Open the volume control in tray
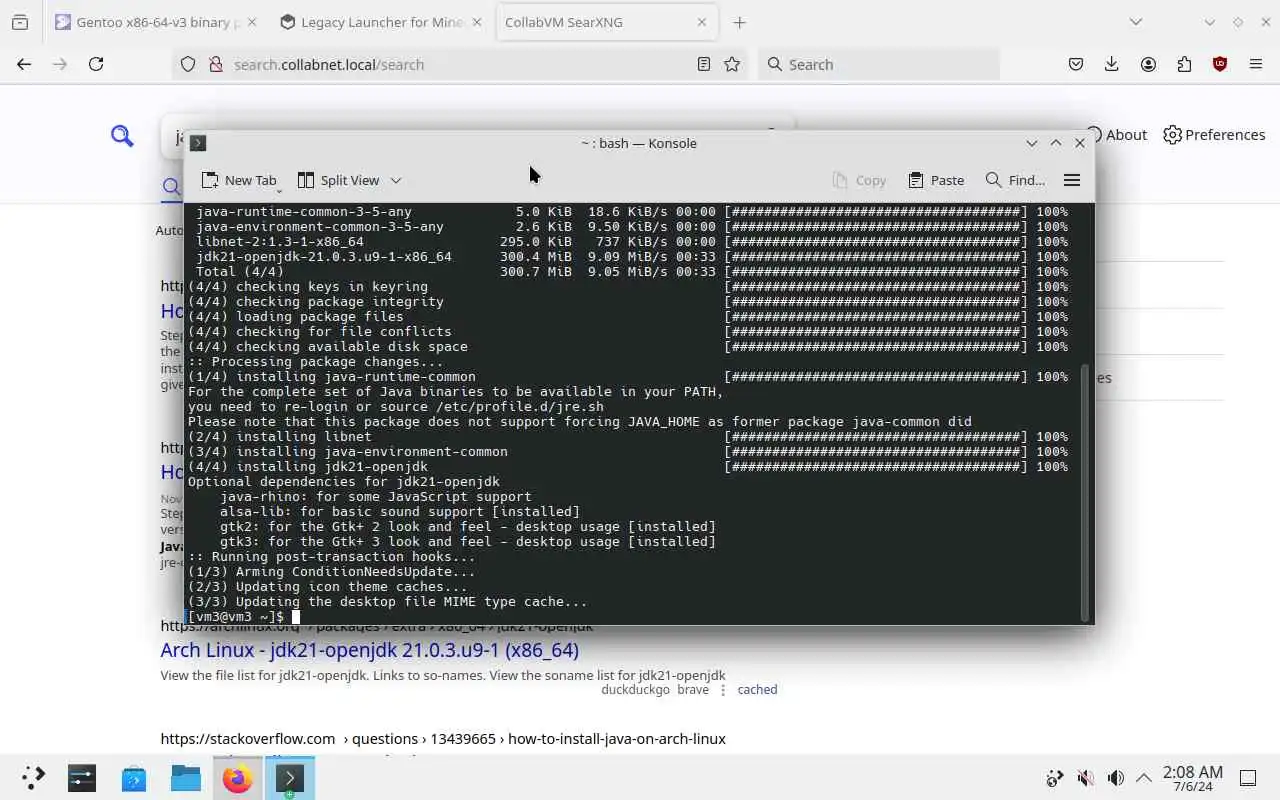Screen dimensions: 1280x800 point(1115,778)
